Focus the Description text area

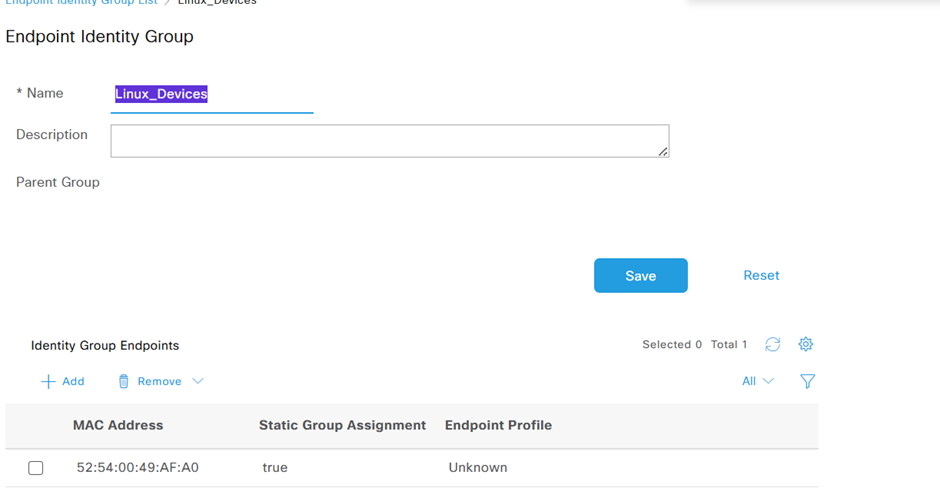point(389,141)
